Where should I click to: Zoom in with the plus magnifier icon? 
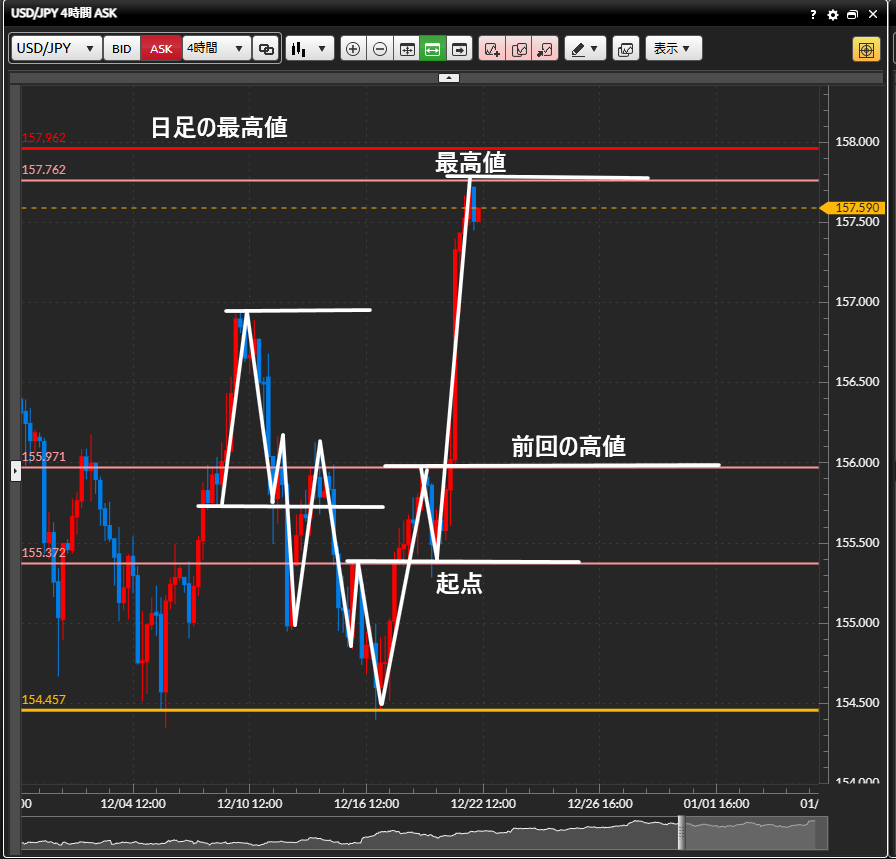tap(353, 49)
